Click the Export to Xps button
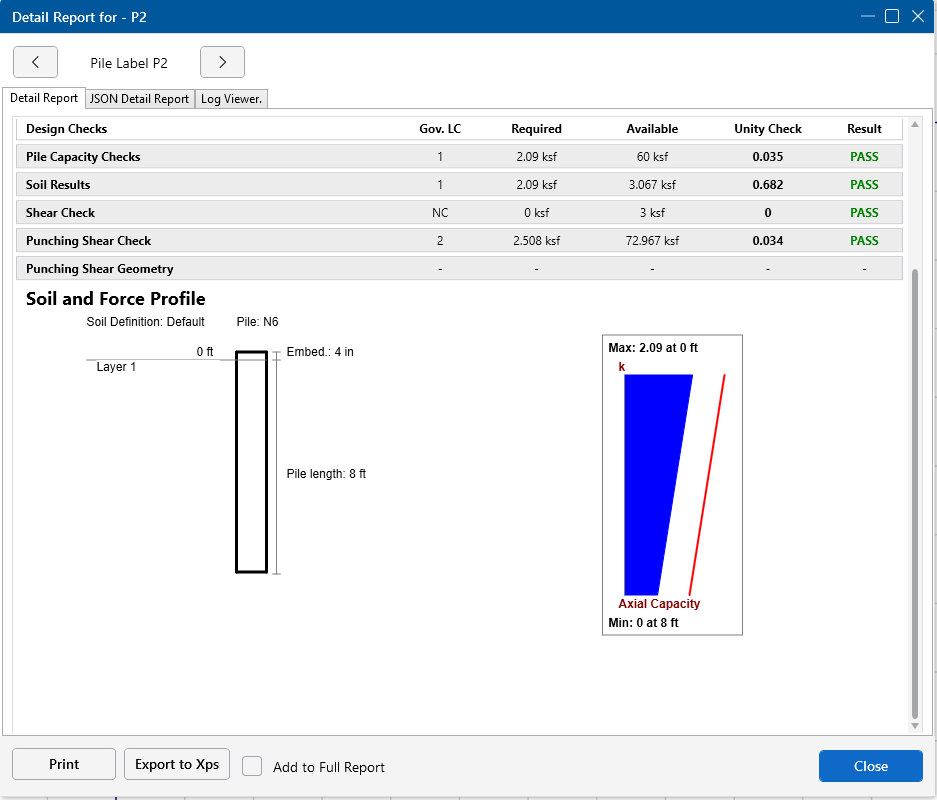This screenshot has height=800, width=937. (177, 764)
